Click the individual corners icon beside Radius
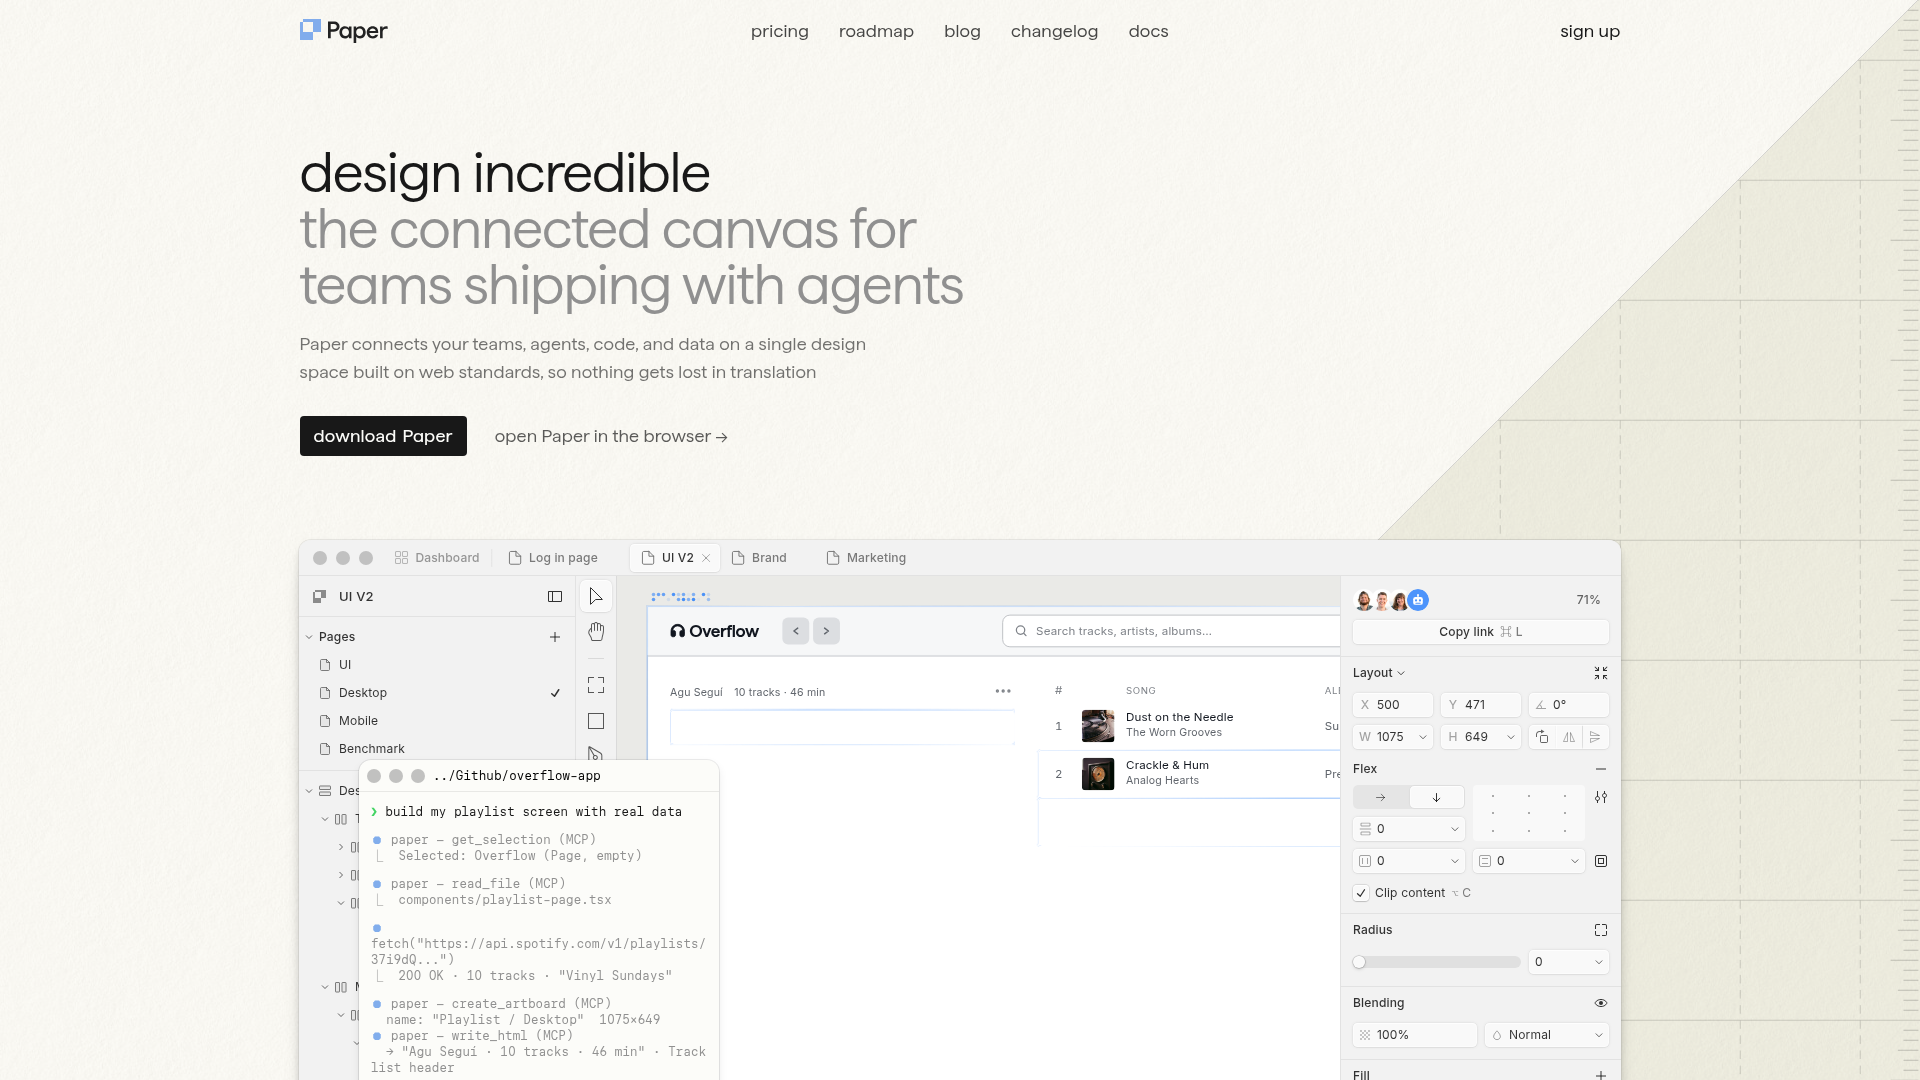Viewport: 1920px width, 1080px height. point(1601,930)
